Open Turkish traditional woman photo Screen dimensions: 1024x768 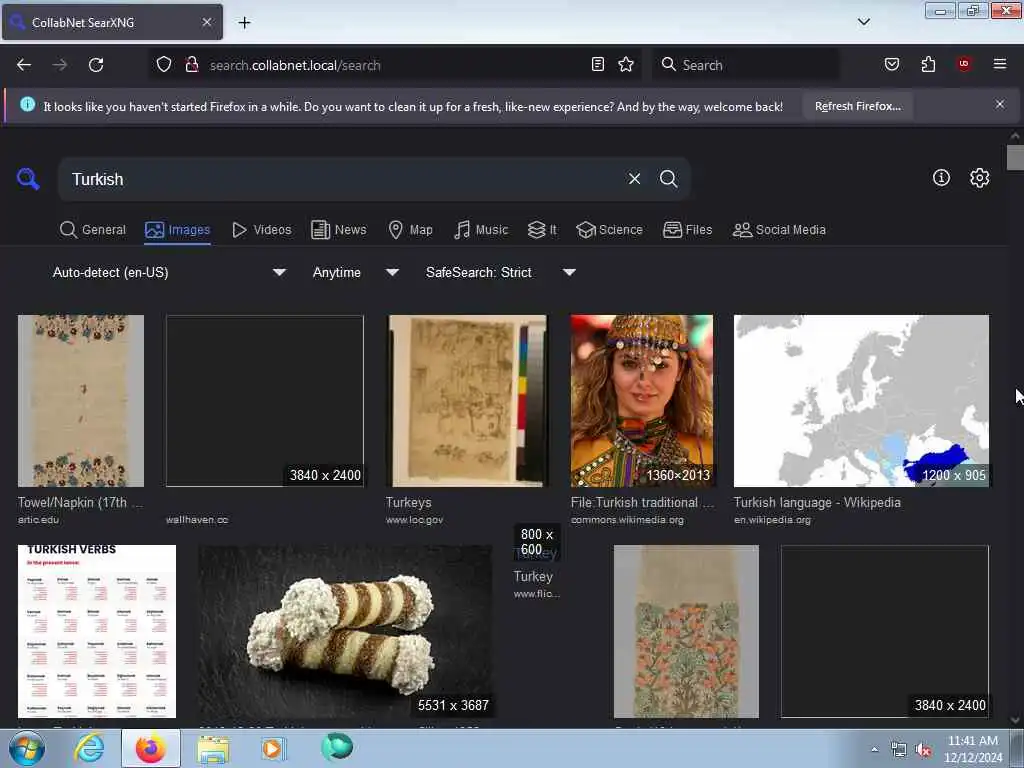pyautogui.click(x=642, y=401)
